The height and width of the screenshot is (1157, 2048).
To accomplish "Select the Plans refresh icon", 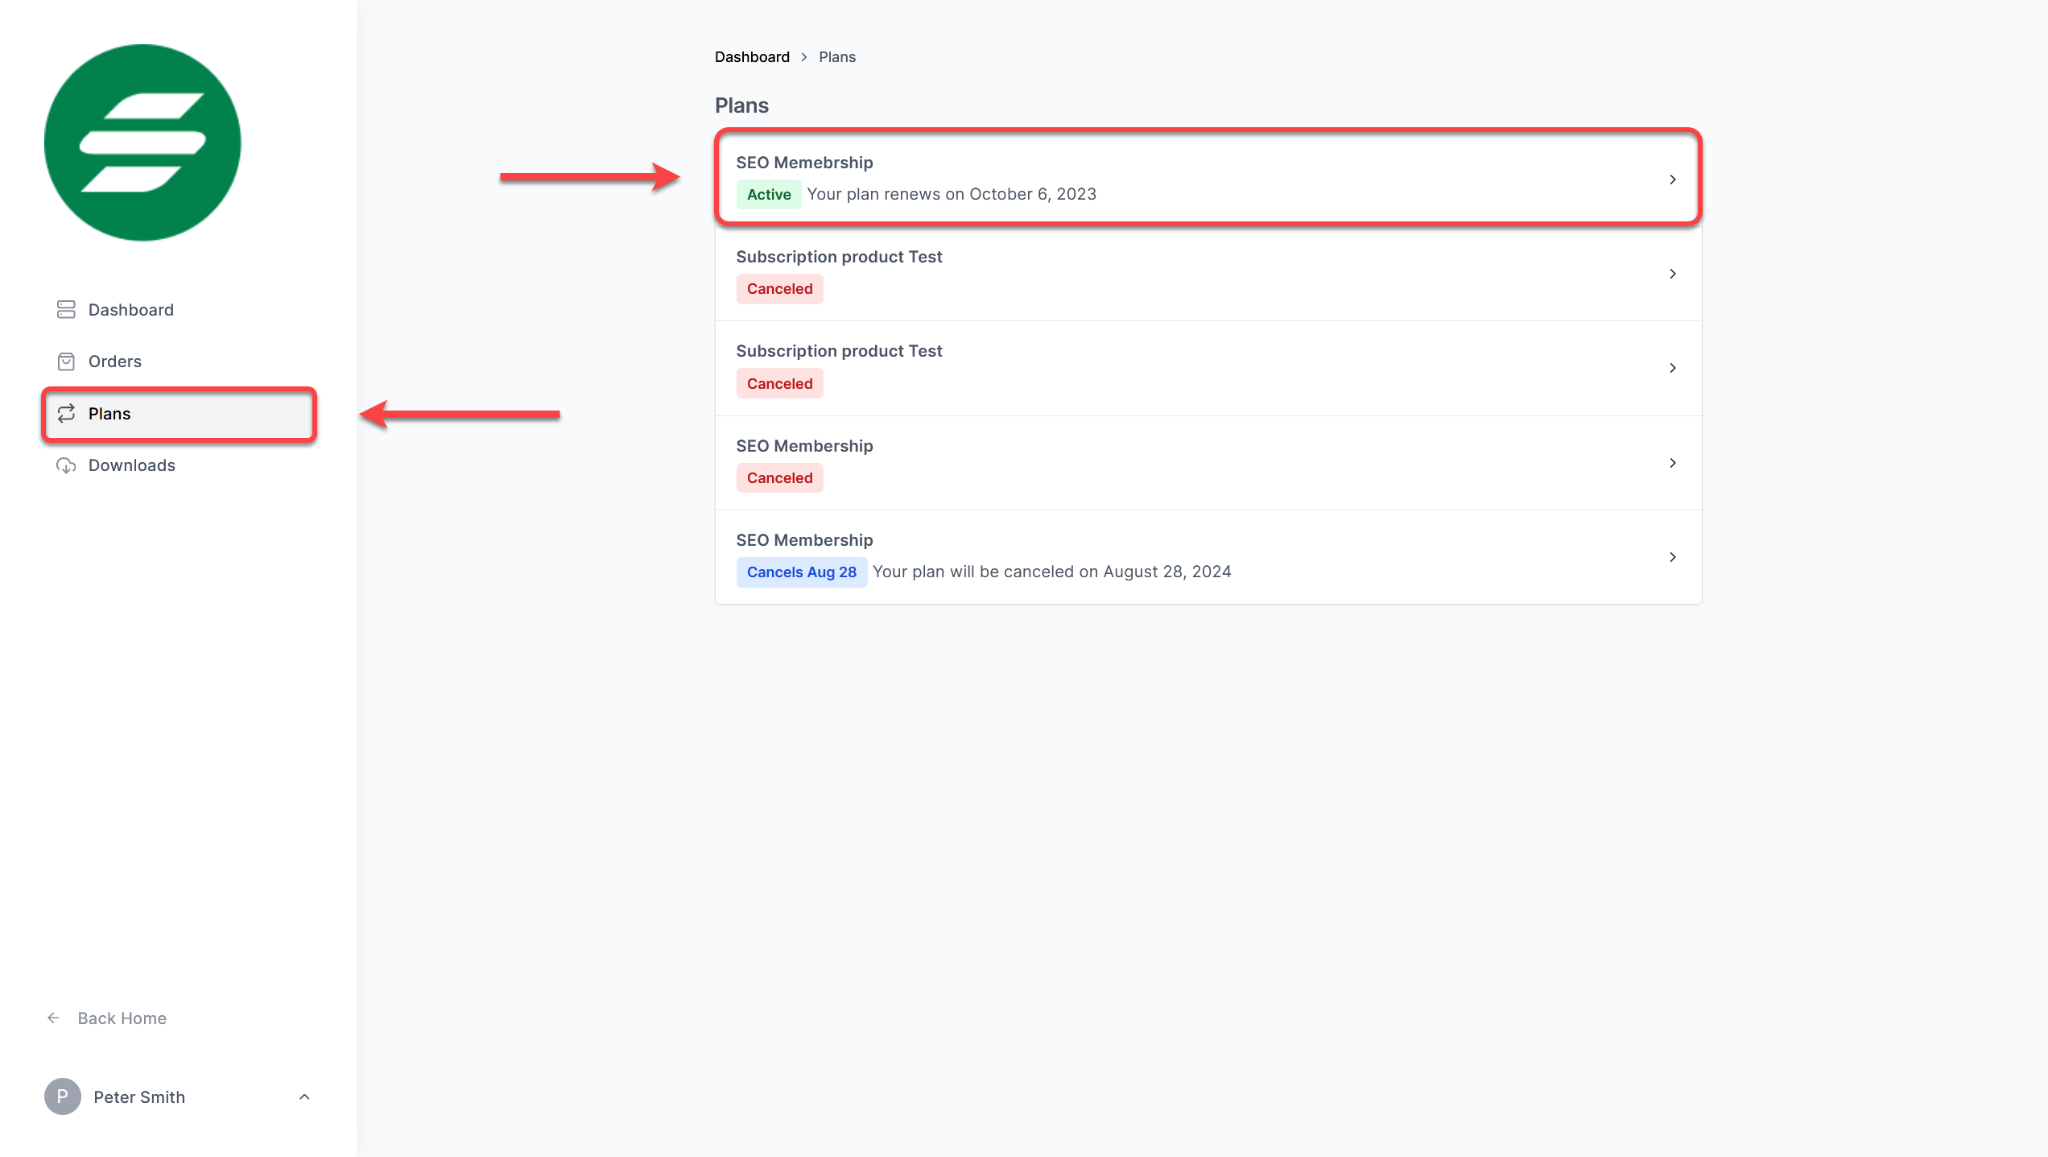I will (x=66, y=413).
